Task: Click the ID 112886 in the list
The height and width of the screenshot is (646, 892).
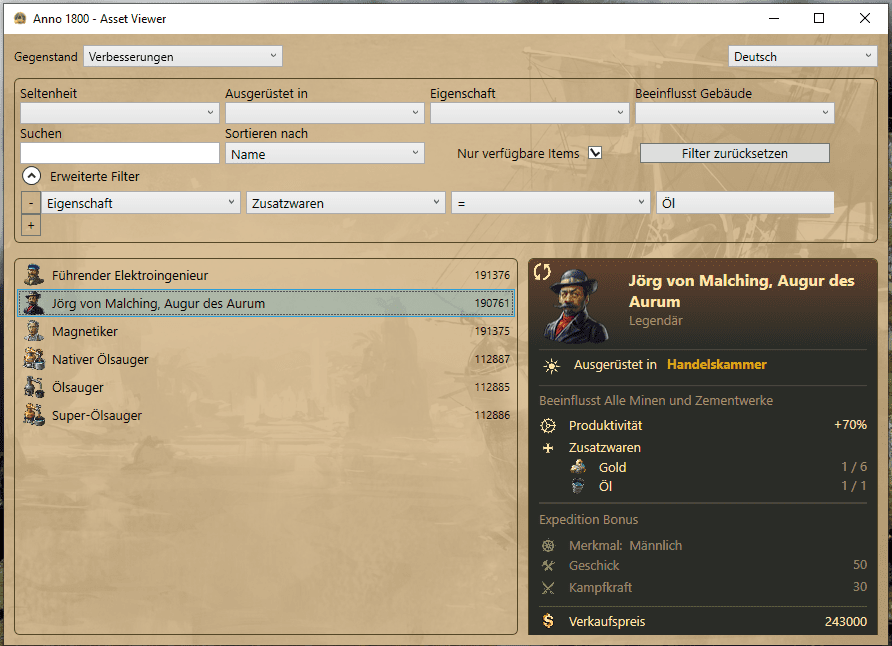Action: pos(492,415)
